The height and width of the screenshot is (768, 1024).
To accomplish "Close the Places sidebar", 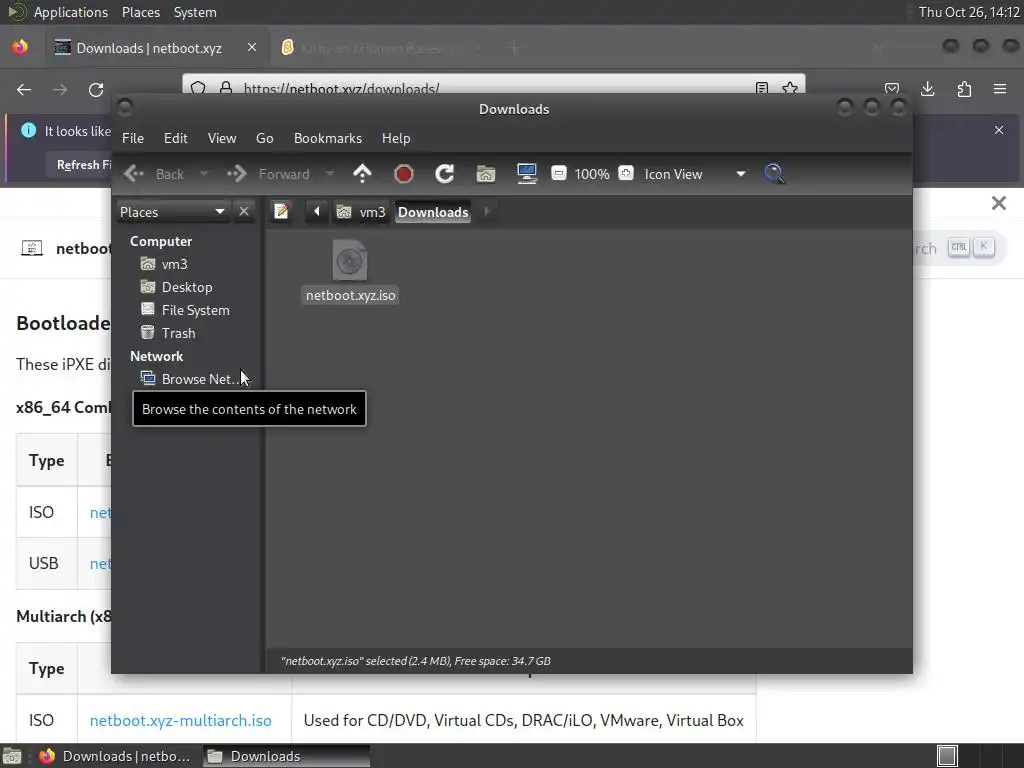I will pos(244,212).
